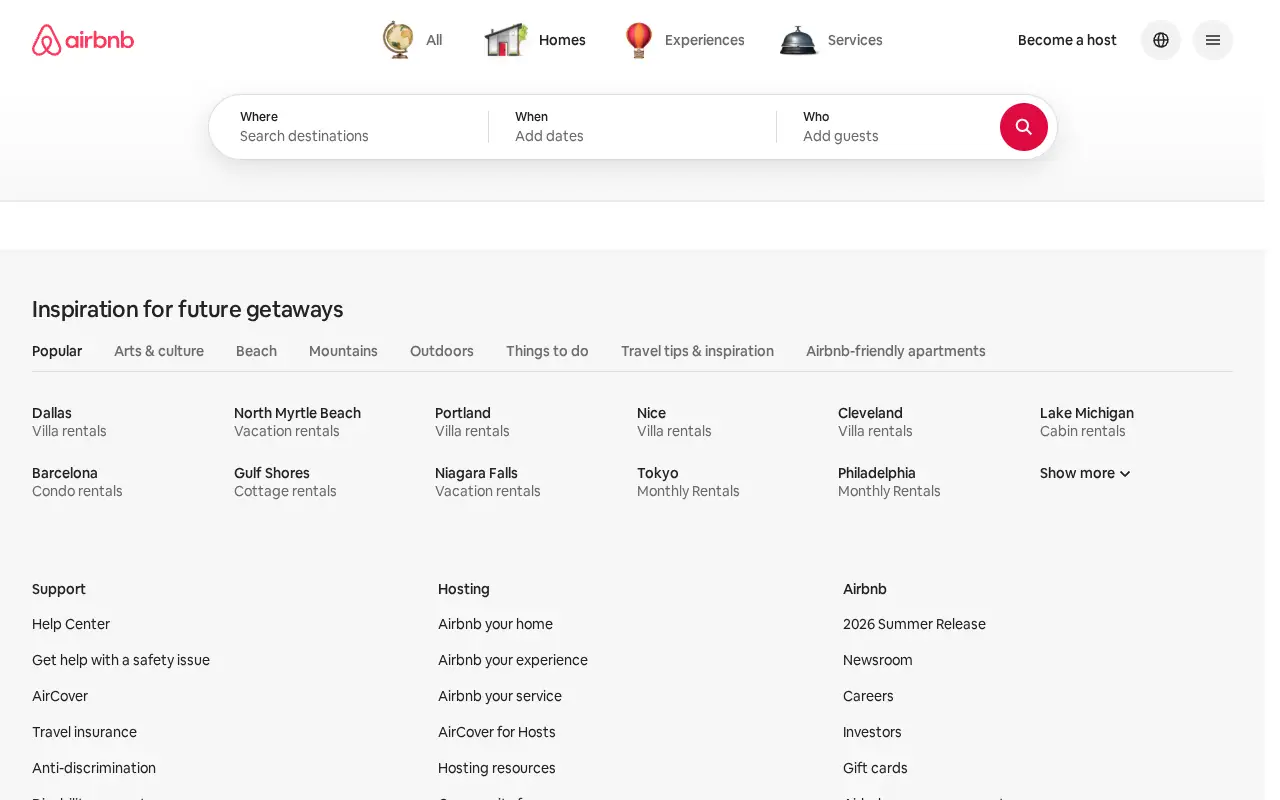Viewport: 1280px width, 800px height.
Task: Open the hamburger main menu
Action: tap(1213, 40)
